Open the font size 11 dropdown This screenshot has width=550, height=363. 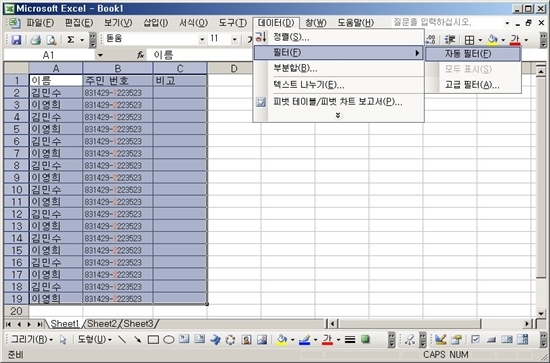234,40
